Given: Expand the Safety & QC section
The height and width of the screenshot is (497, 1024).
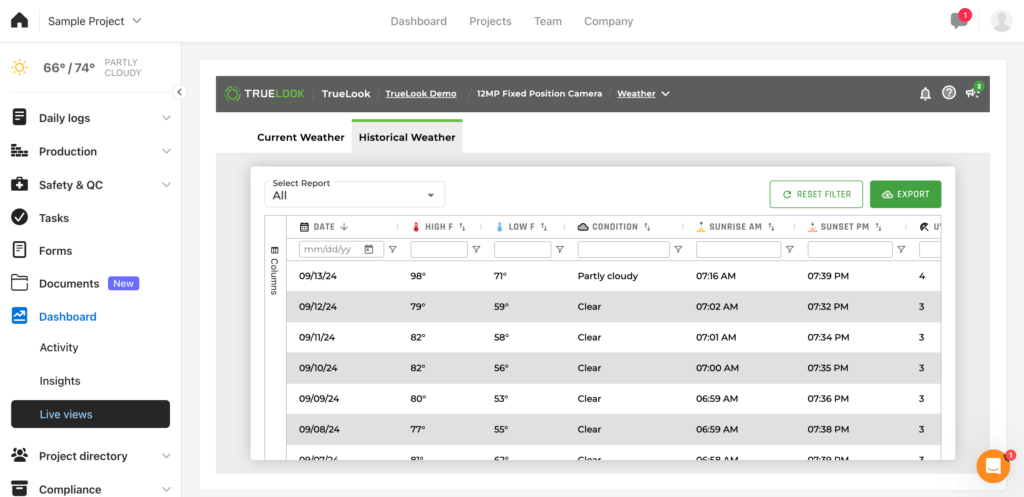Looking at the screenshot, I should coord(167,185).
